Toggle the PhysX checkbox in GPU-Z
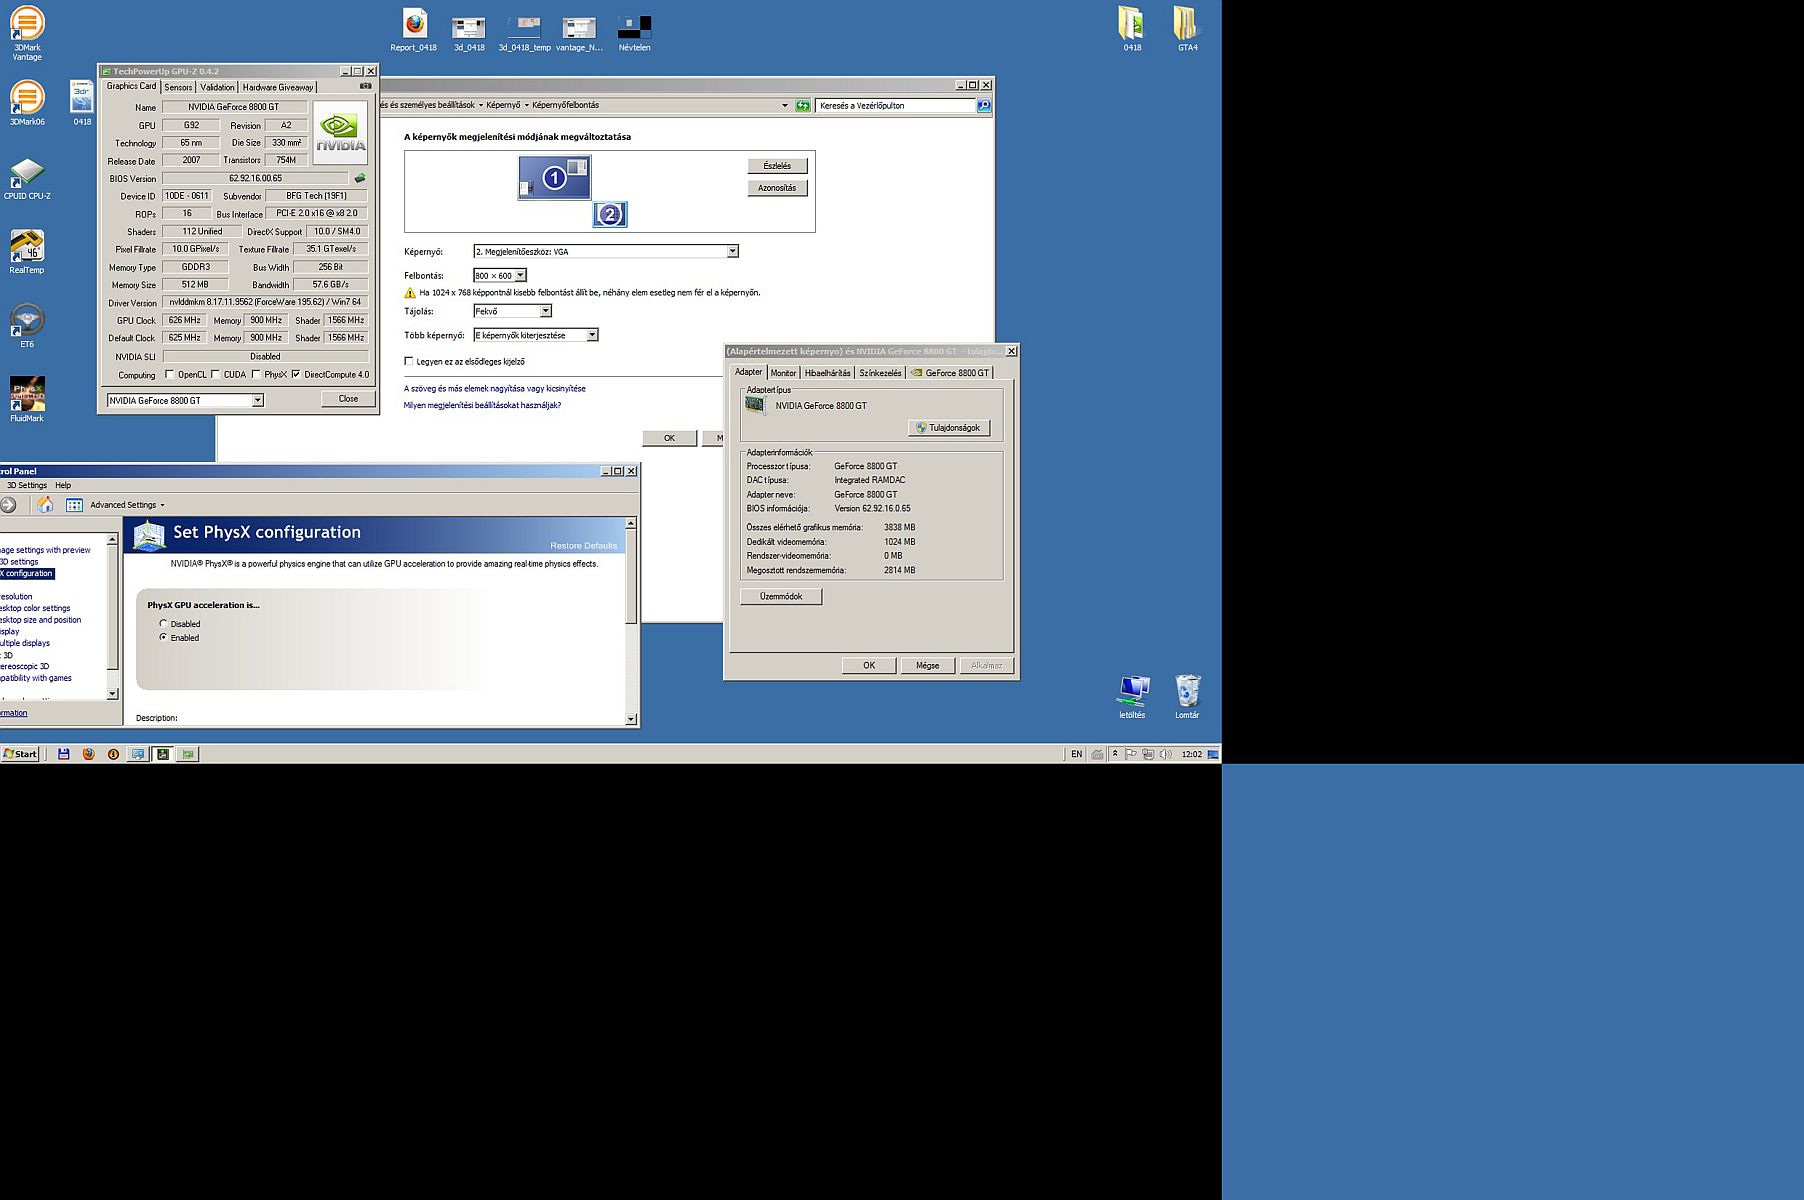 [x=256, y=374]
